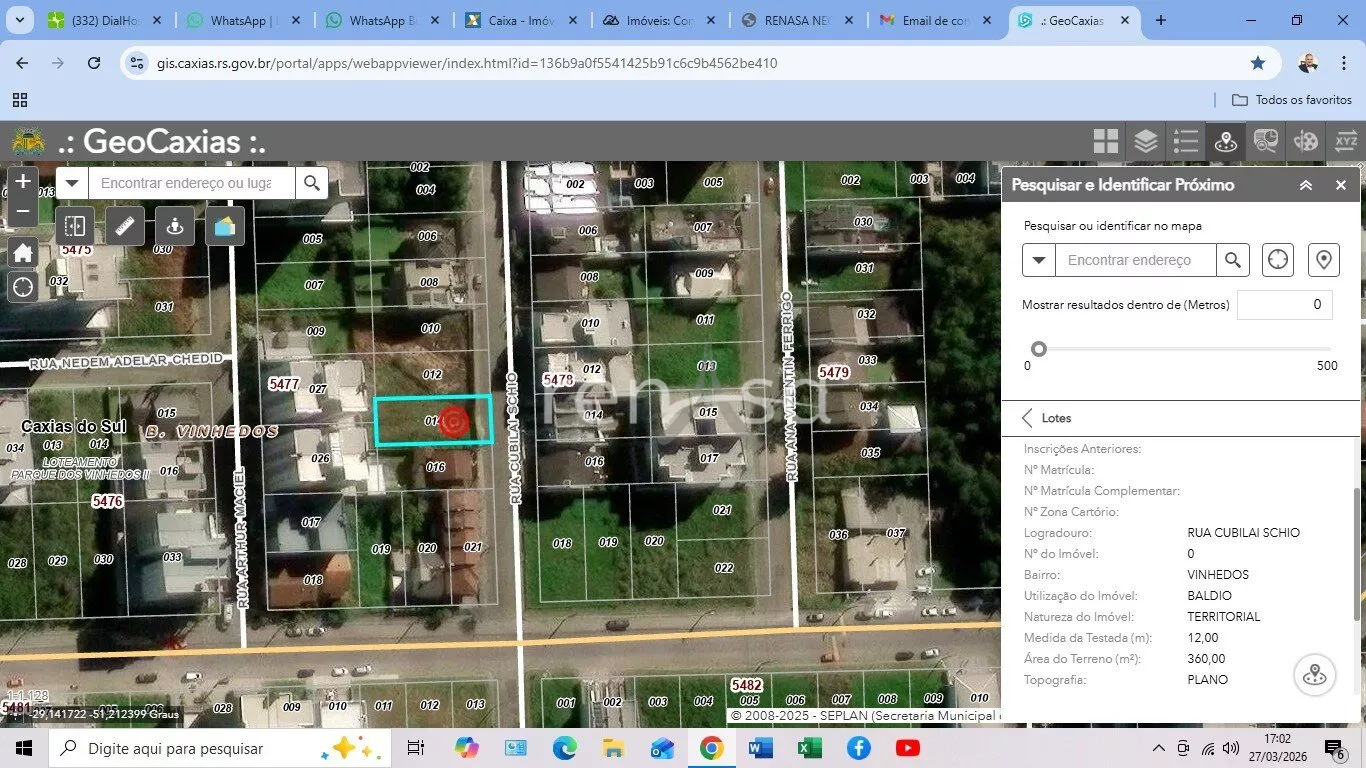Image resolution: width=1366 pixels, height=768 pixels.
Task: Expand the map search source dropdown
Action: click(72, 183)
